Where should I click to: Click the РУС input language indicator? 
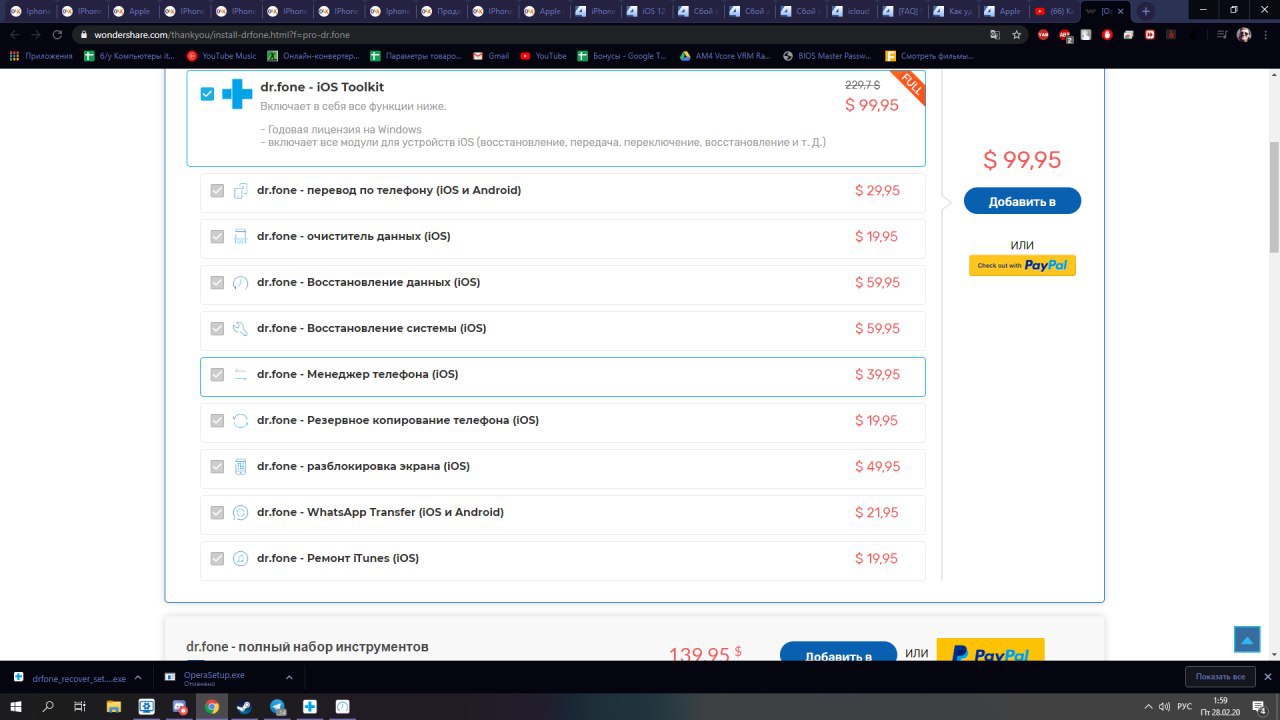click(1184, 706)
